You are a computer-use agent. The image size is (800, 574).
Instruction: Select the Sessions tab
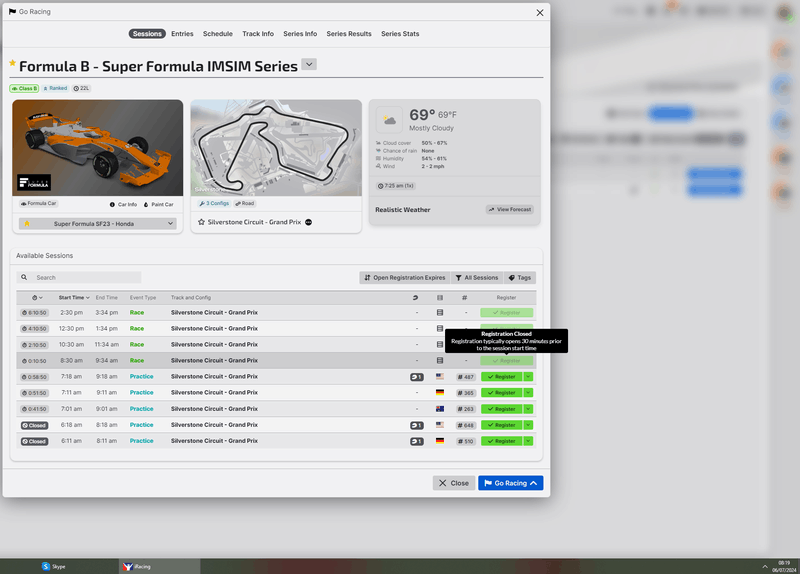[147, 34]
